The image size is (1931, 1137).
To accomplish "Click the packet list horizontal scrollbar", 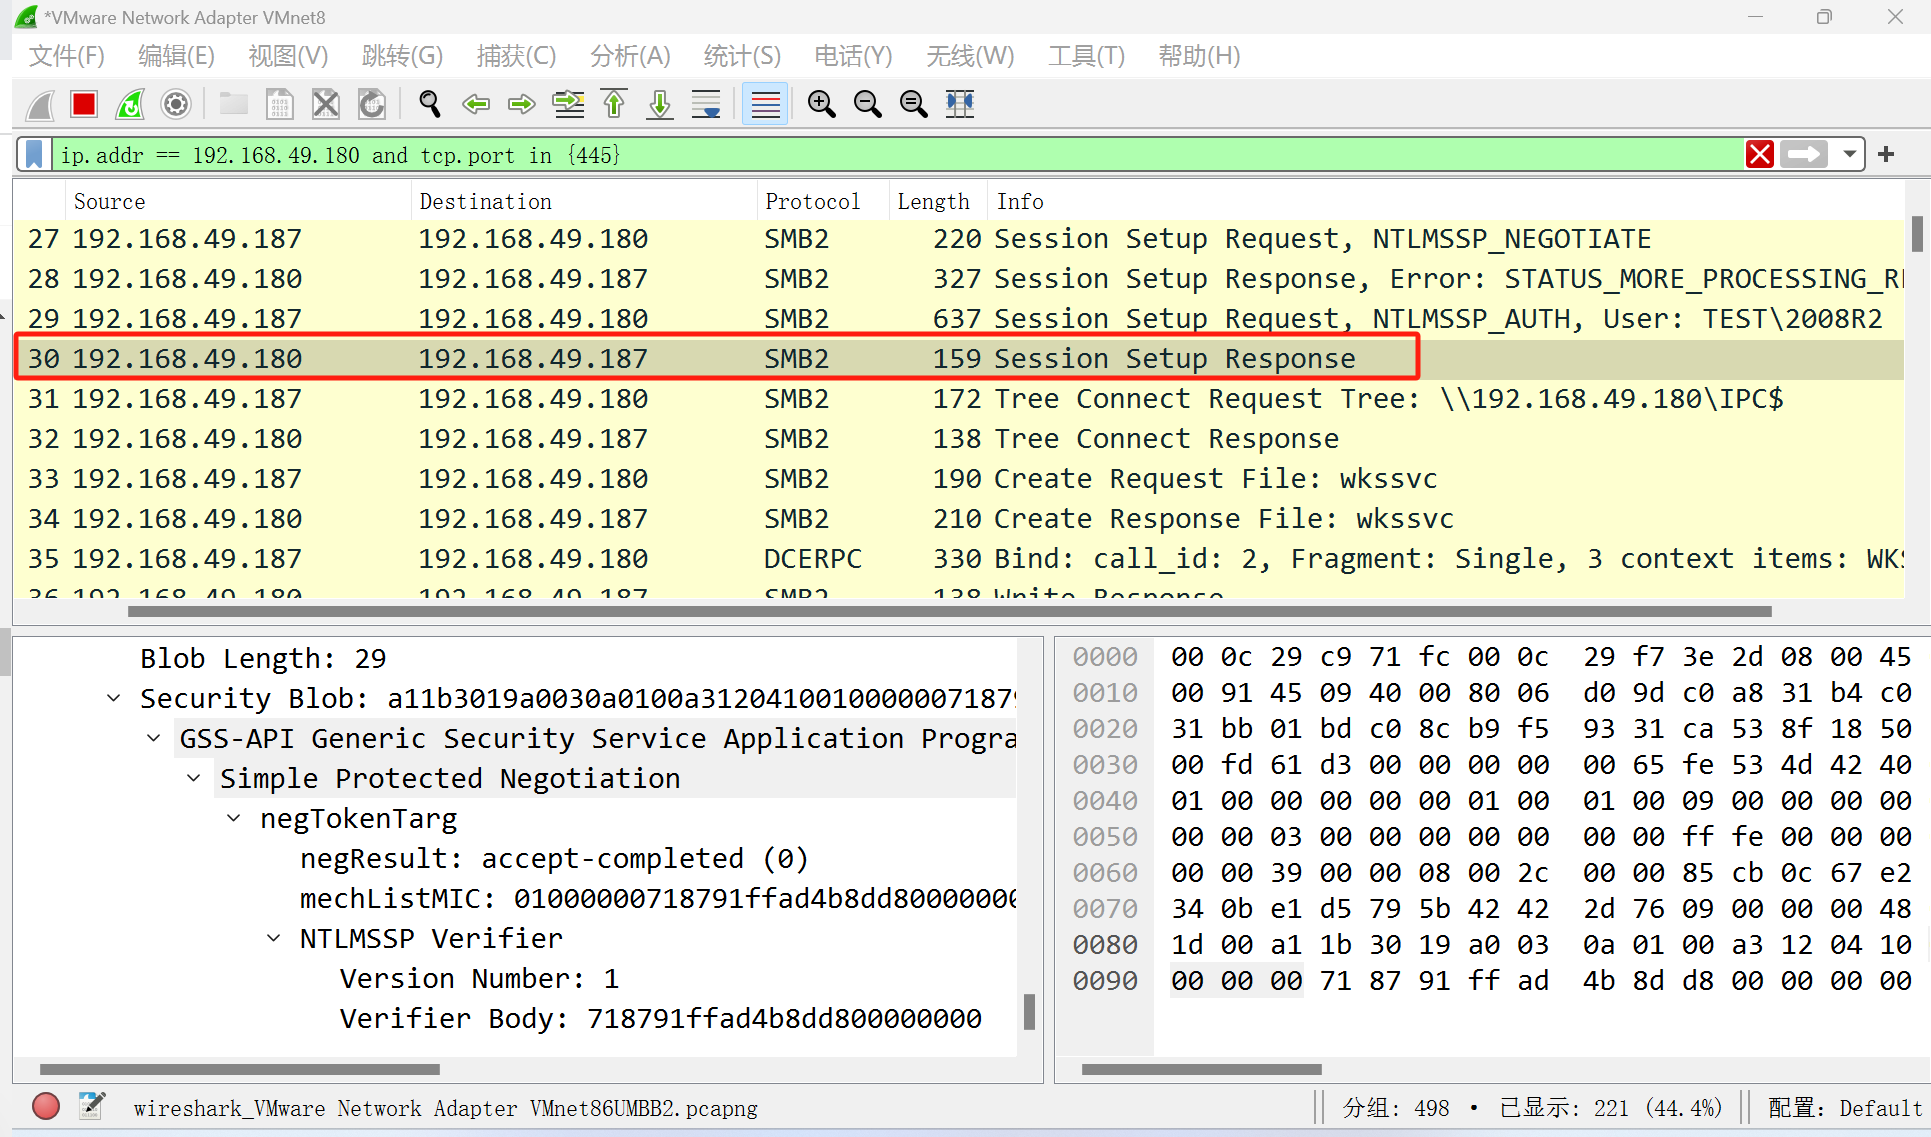I will click(x=950, y=611).
